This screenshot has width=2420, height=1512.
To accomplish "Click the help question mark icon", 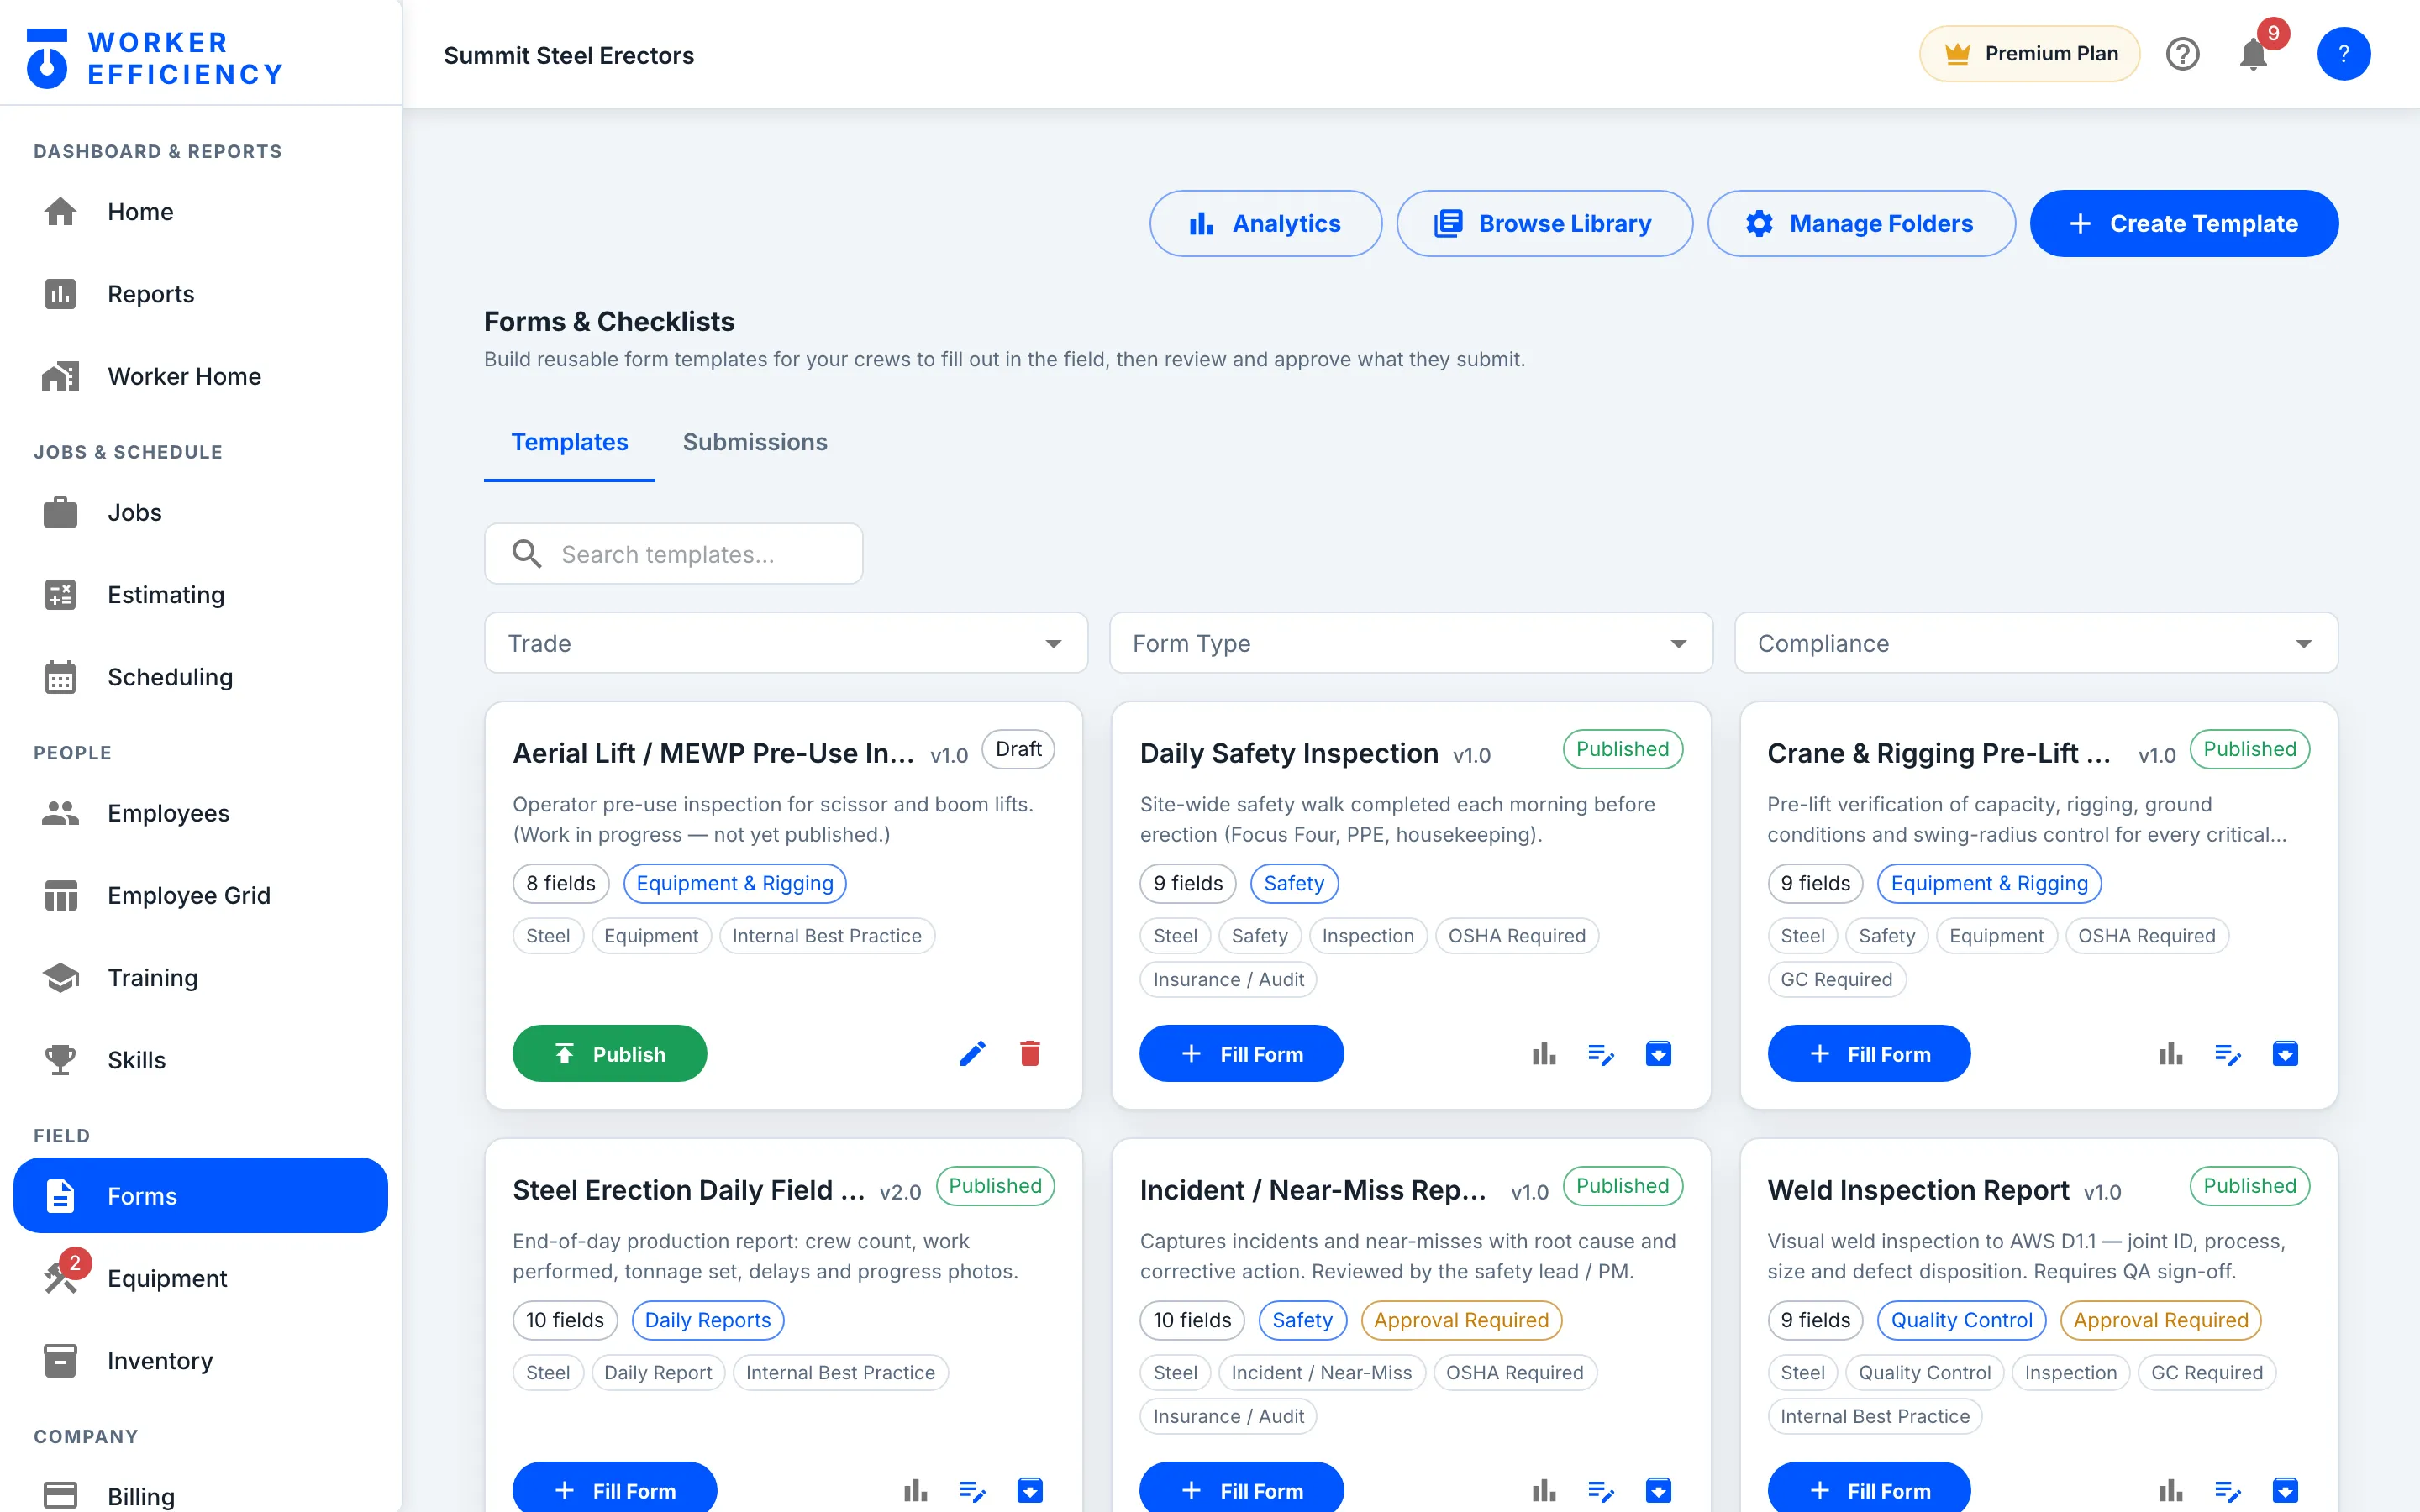I will coord(2182,54).
